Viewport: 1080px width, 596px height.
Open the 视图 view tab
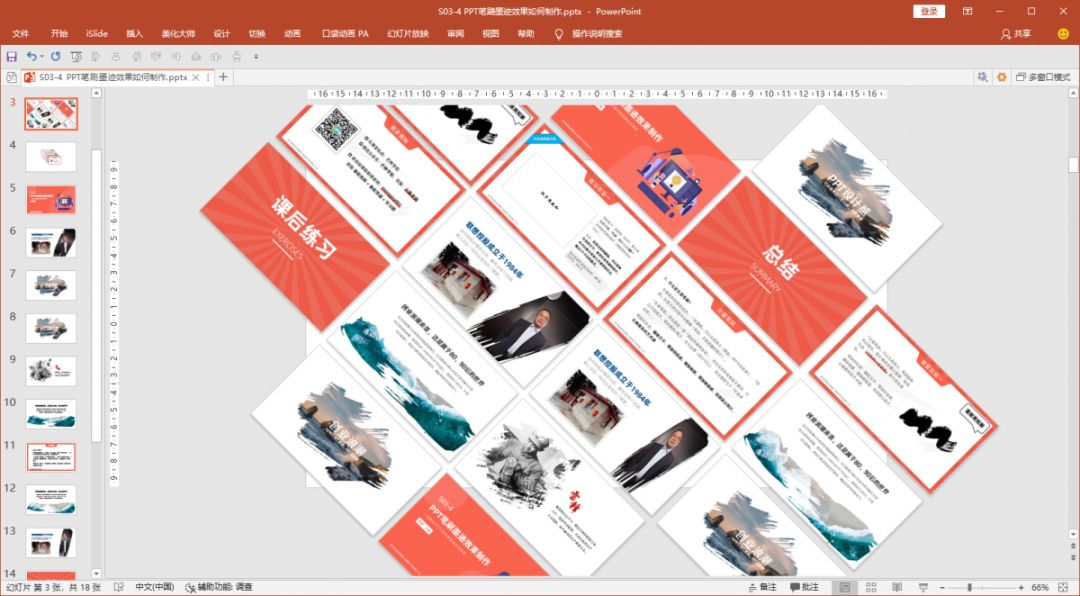490,34
